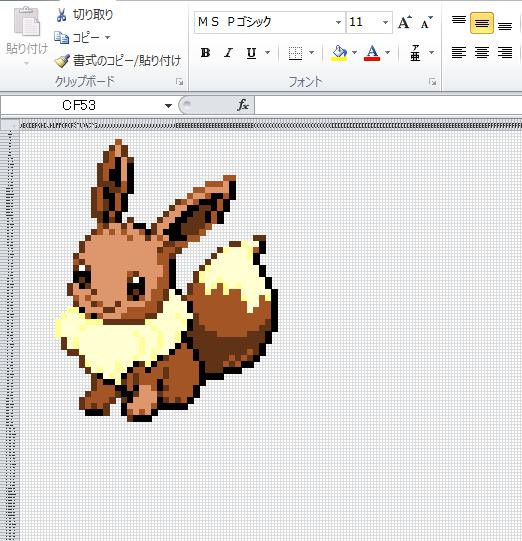Viewport: 522px width, 541px height.
Task: Apply the yellow fill color bucket
Action: tap(339, 53)
